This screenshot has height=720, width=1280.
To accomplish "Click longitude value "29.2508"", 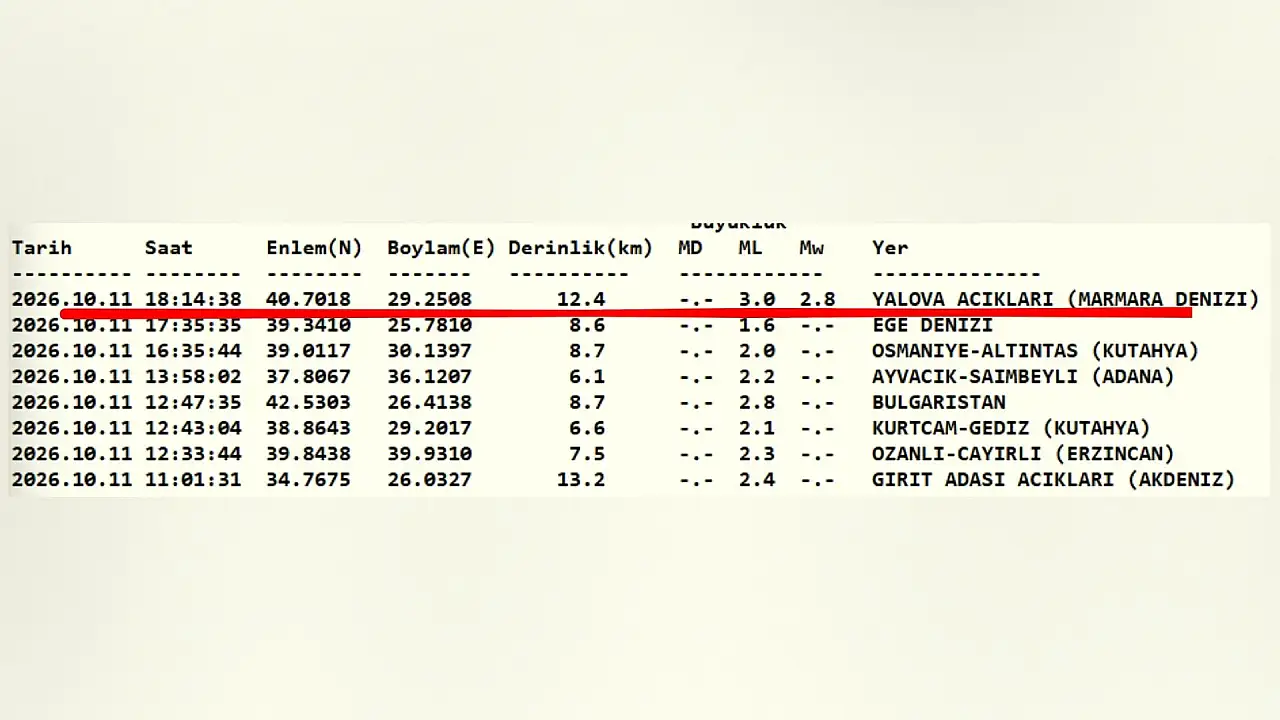I will [429, 299].
